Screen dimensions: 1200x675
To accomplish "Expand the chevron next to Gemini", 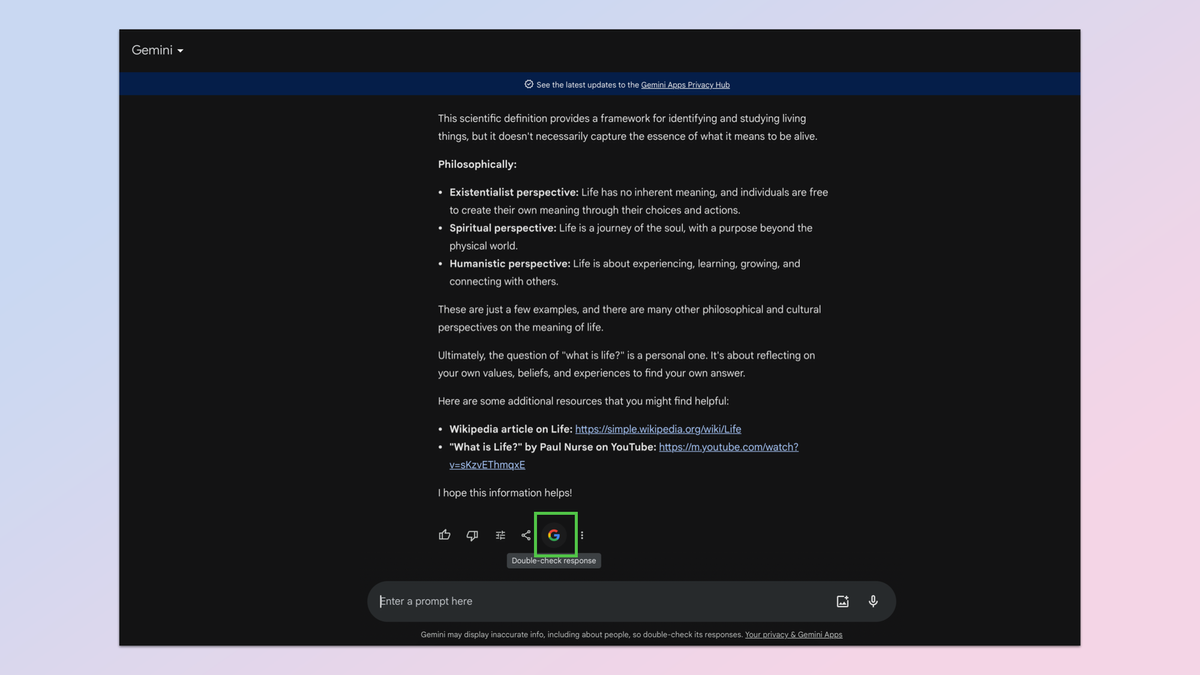I will (x=180, y=50).
